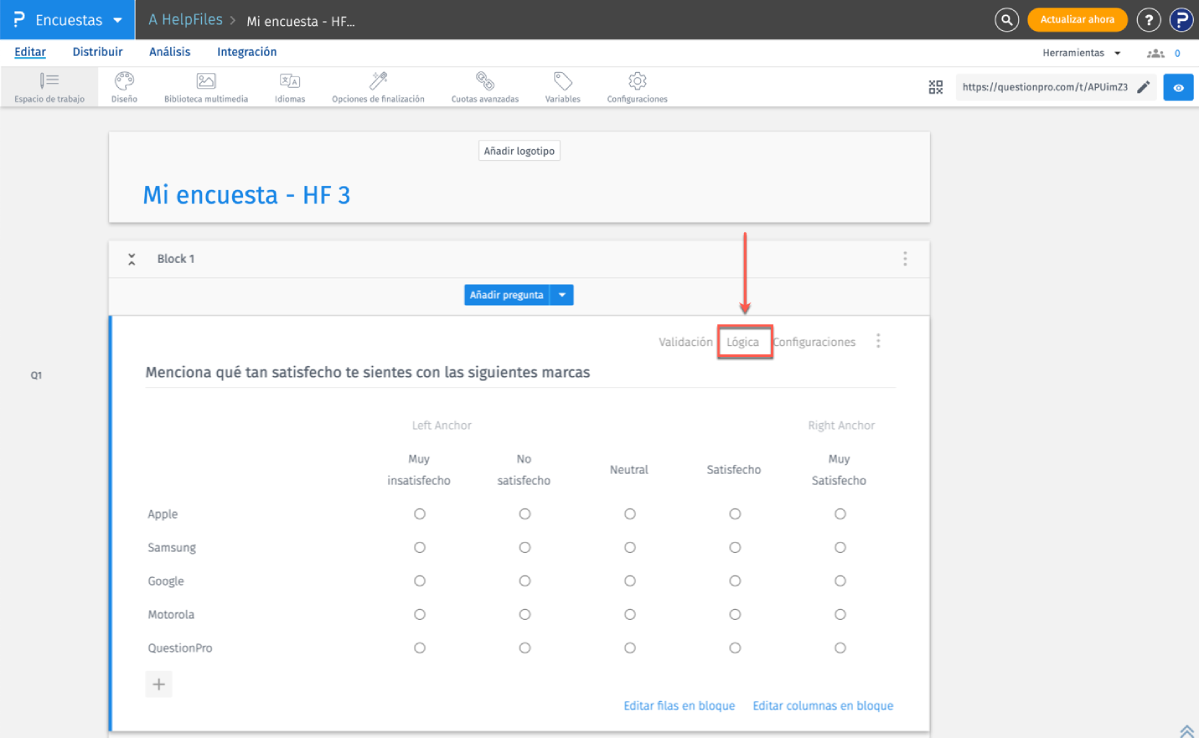Open question Lógica tab
This screenshot has width=1199, height=738.
[x=742, y=342]
